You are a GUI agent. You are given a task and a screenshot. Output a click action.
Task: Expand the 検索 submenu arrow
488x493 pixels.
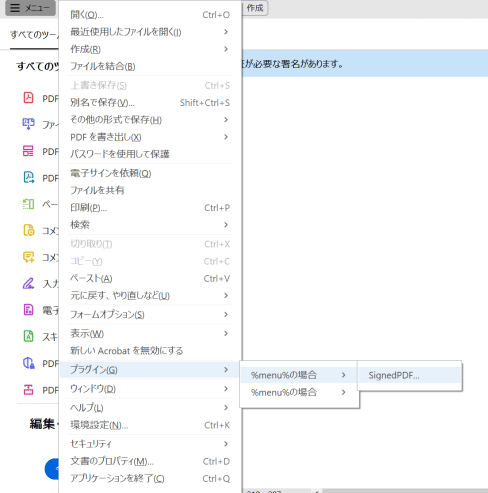tap(226, 225)
